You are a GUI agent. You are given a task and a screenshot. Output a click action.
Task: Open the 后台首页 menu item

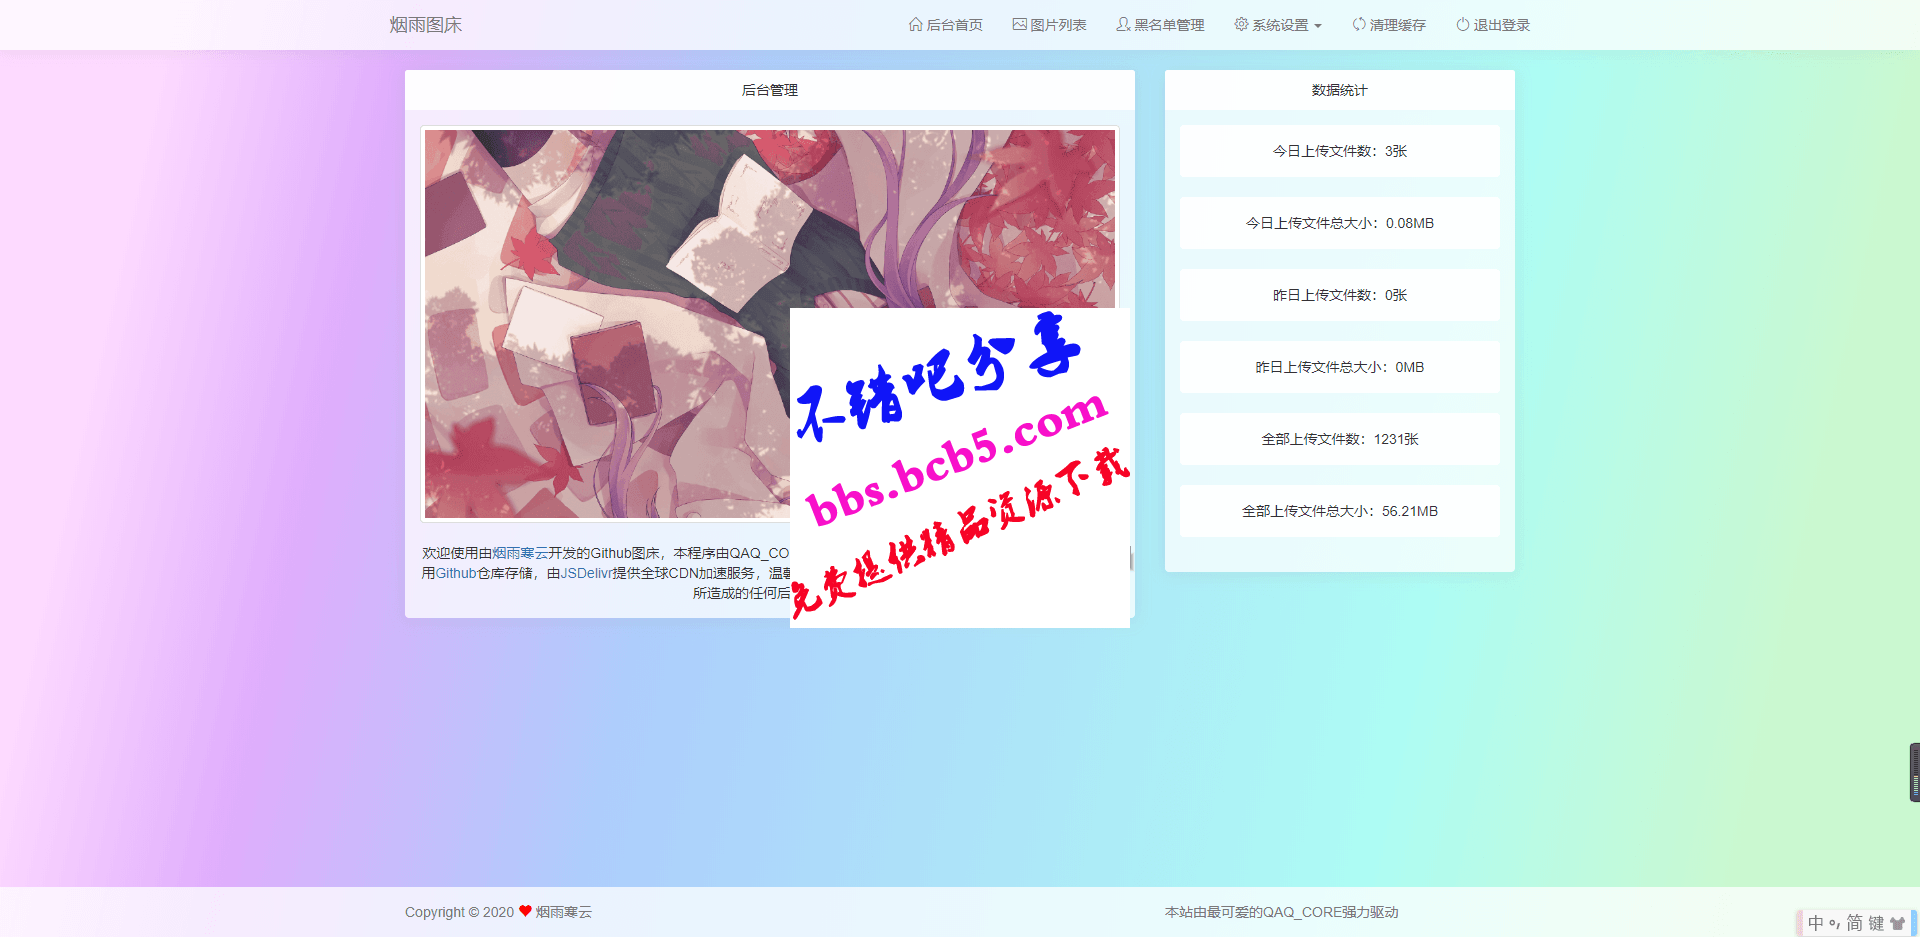coord(945,25)
